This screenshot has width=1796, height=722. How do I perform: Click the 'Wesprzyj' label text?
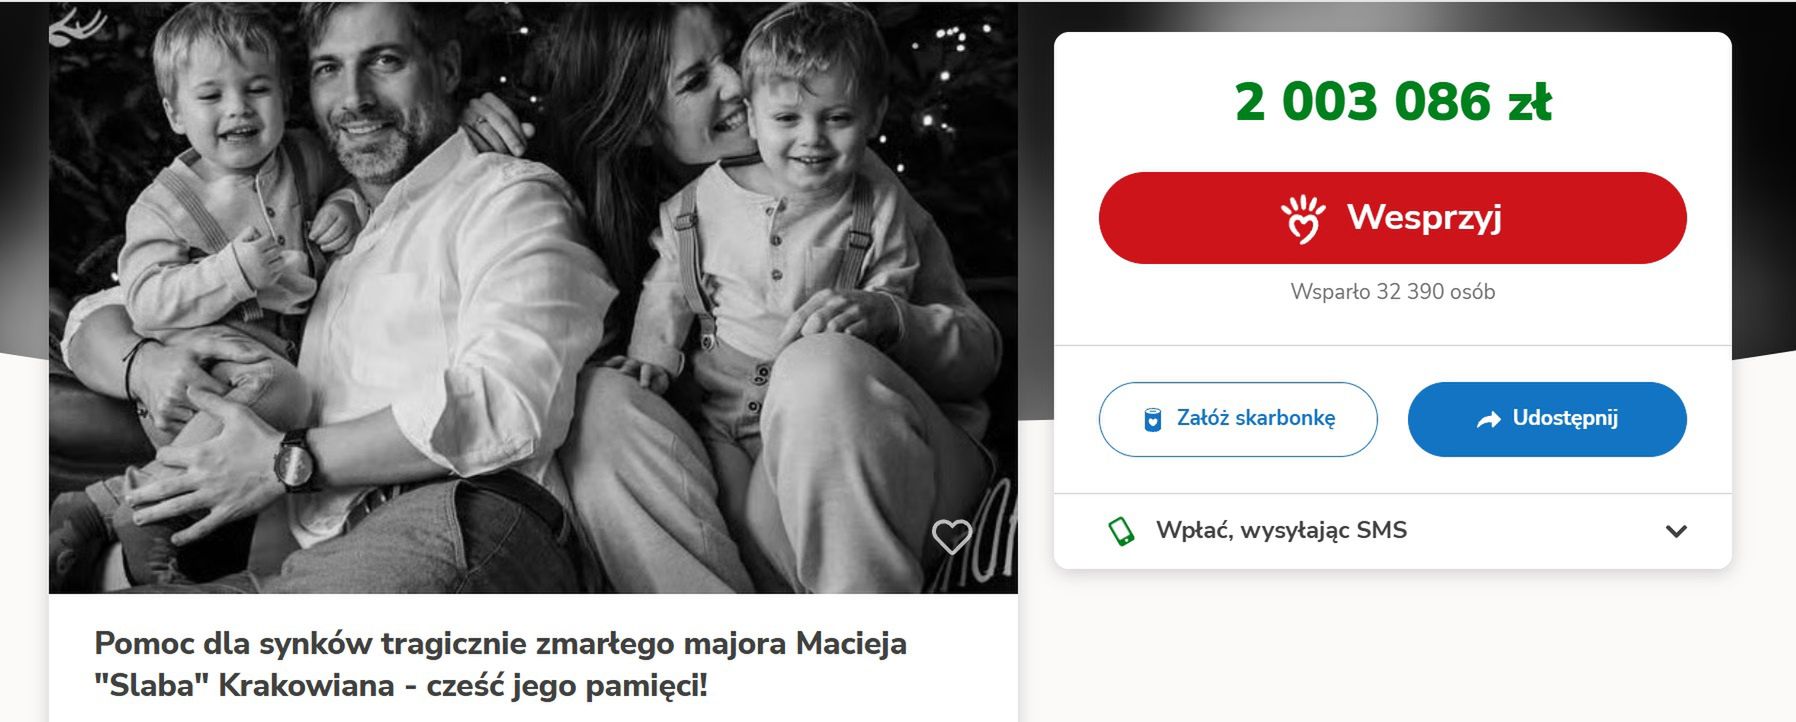pyautogui.click(x=1424, y=217)
